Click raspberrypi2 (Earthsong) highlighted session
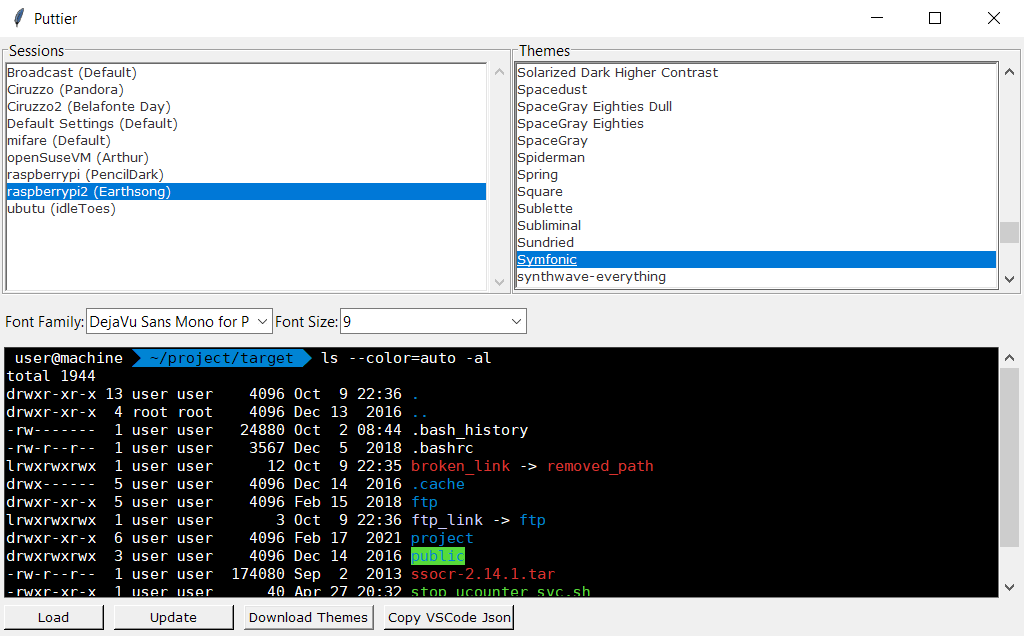The height and width of the screenshot is (636, 1025). tap(246, 192)
